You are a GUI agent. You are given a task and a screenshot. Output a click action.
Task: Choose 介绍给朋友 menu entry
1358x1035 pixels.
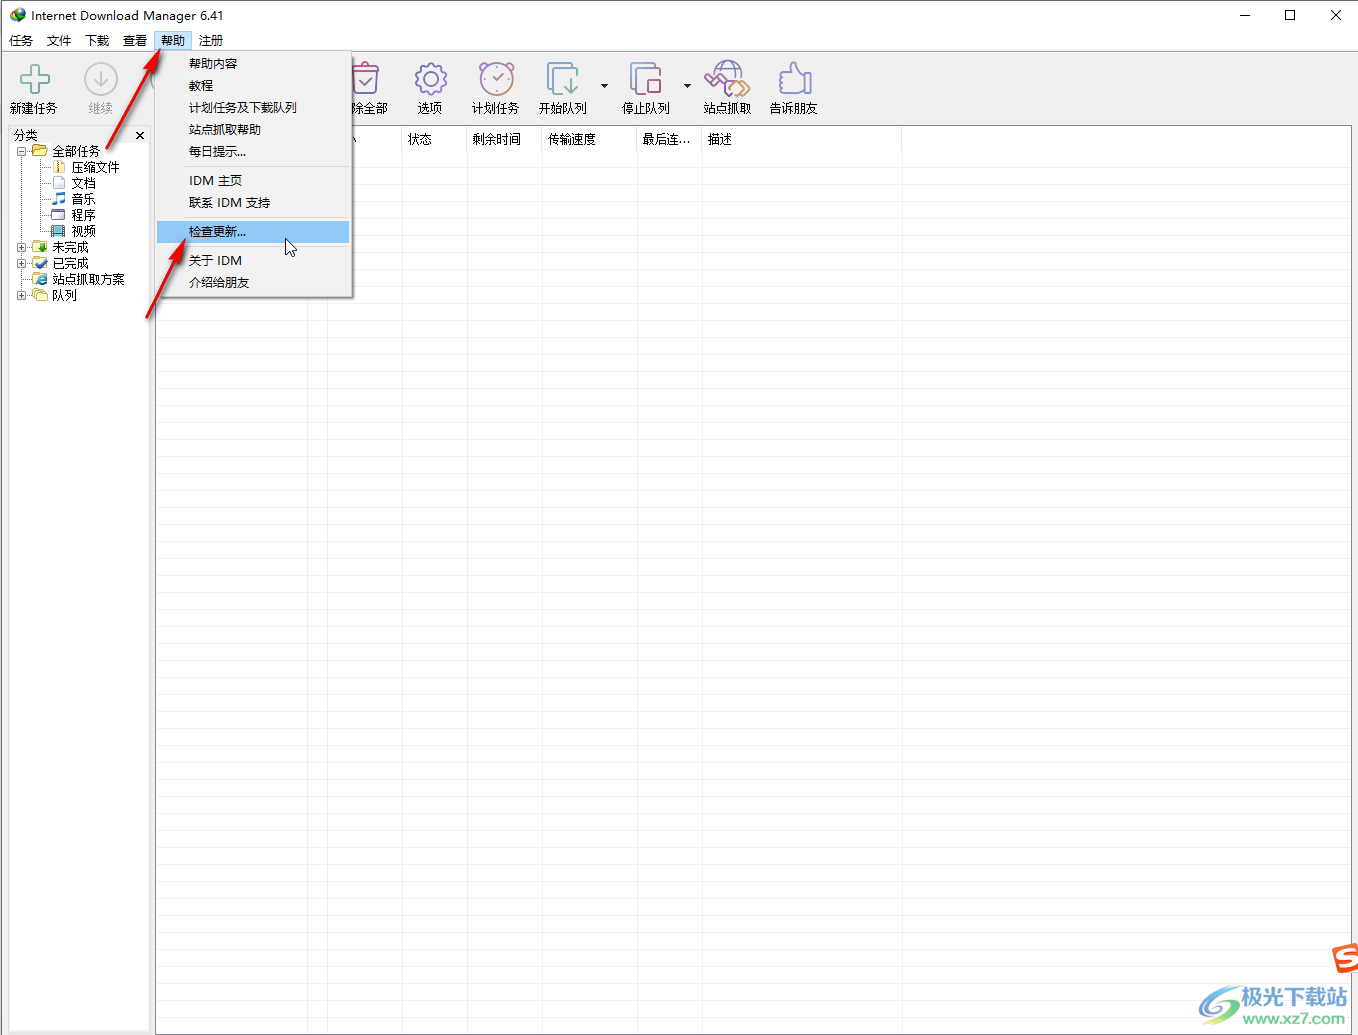[x=253, y=282]
